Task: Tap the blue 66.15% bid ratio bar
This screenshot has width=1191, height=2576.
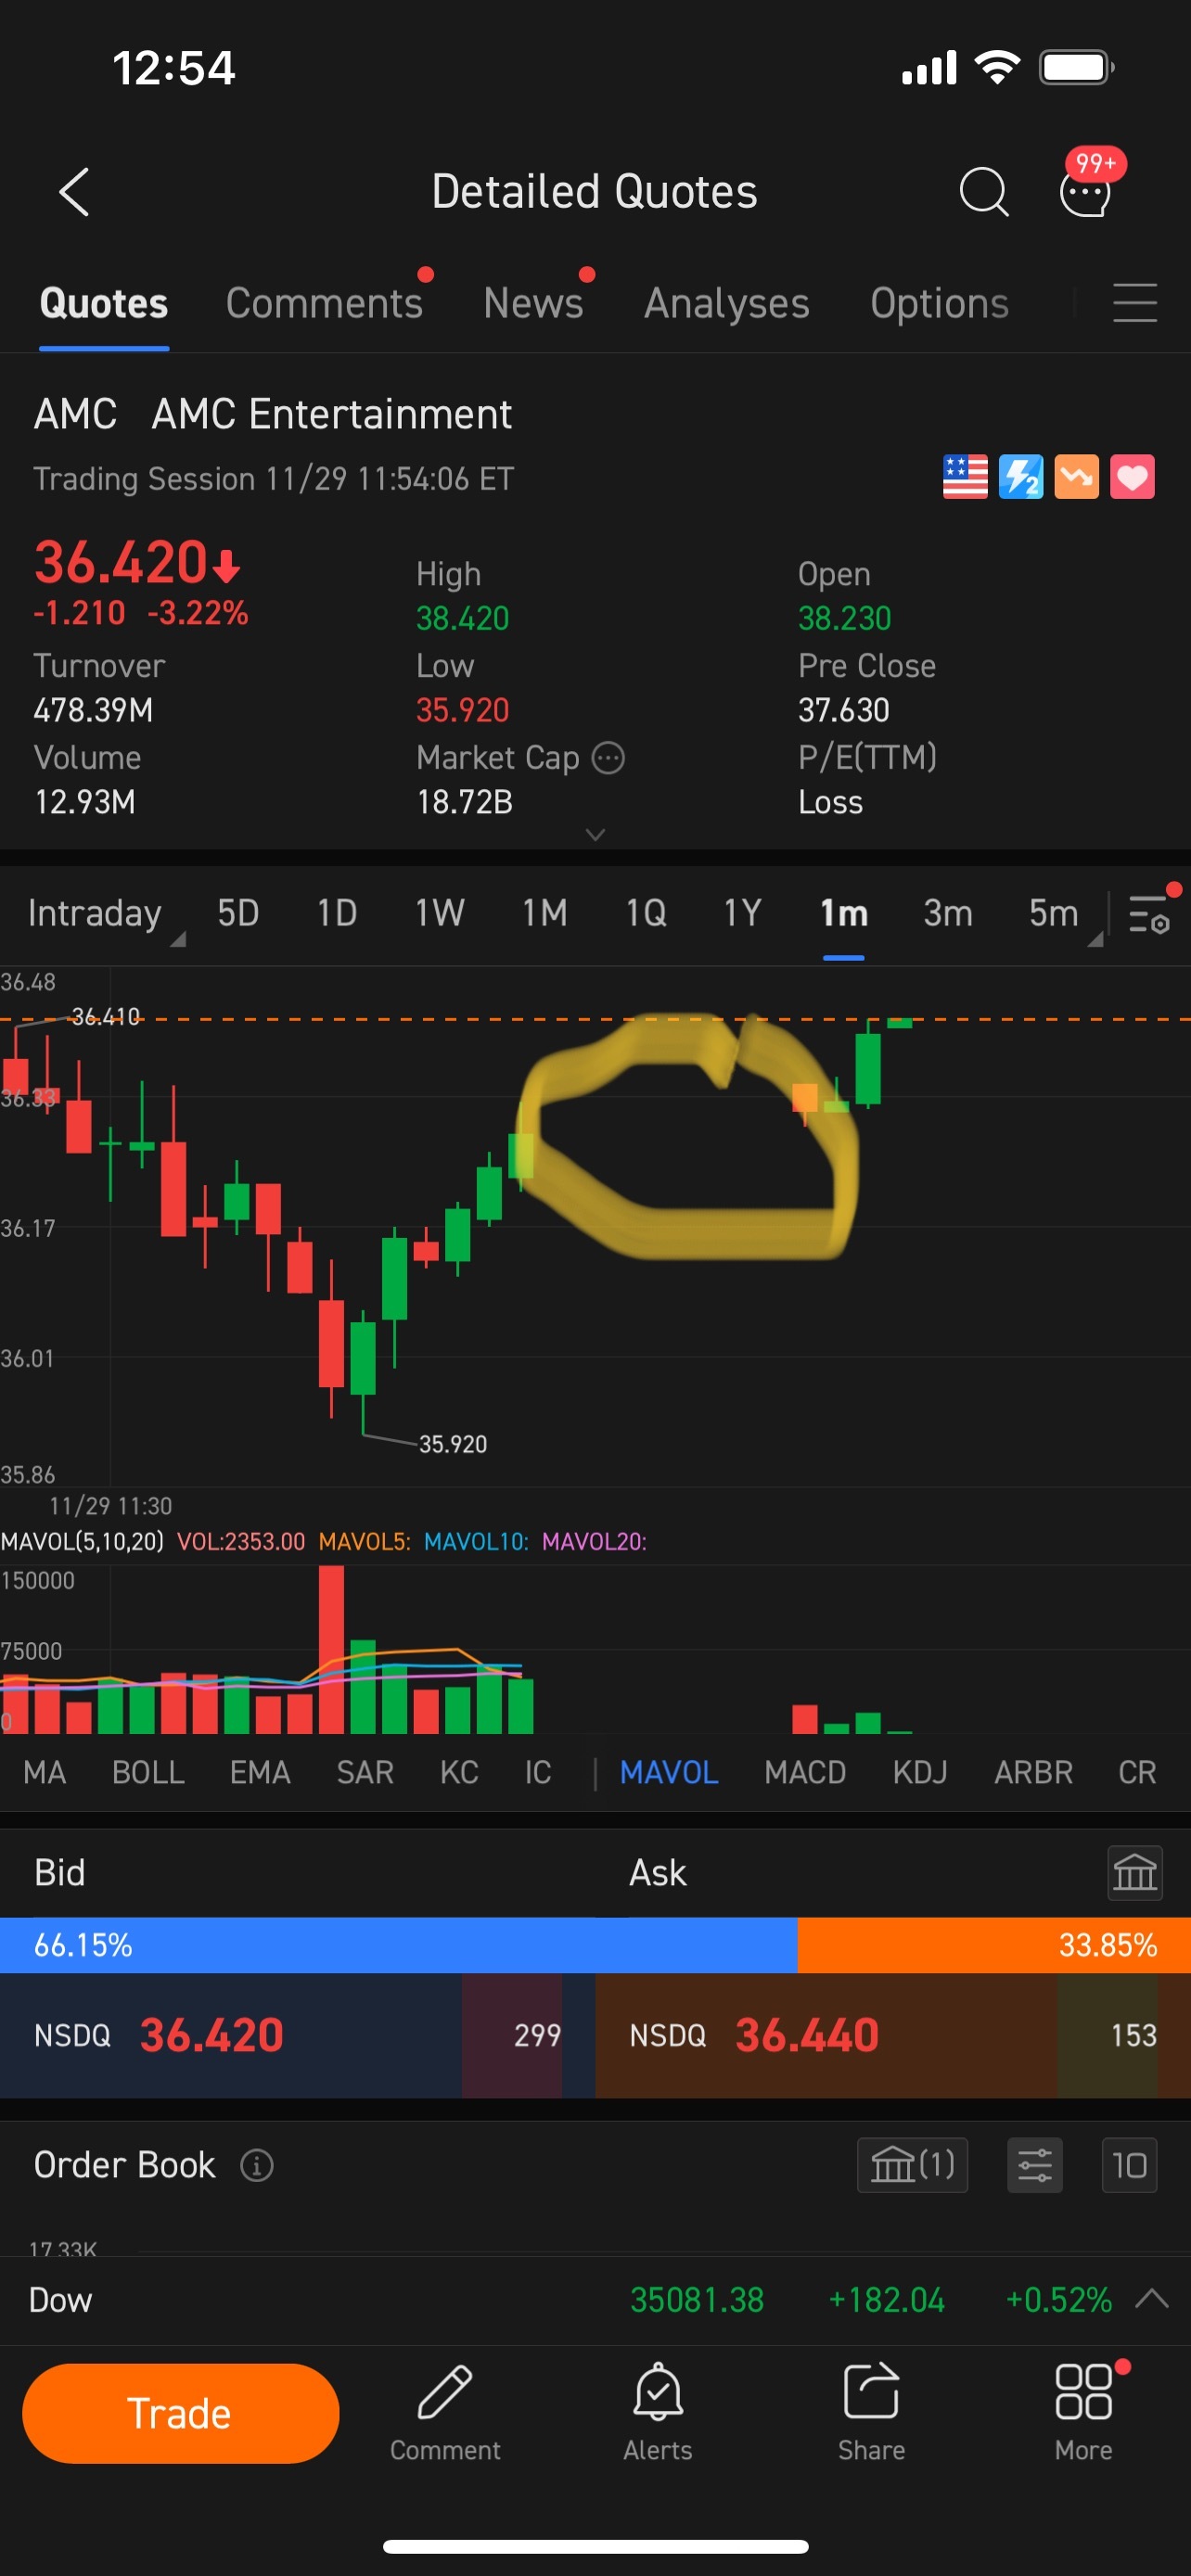Action: [x=398, y=1945]
